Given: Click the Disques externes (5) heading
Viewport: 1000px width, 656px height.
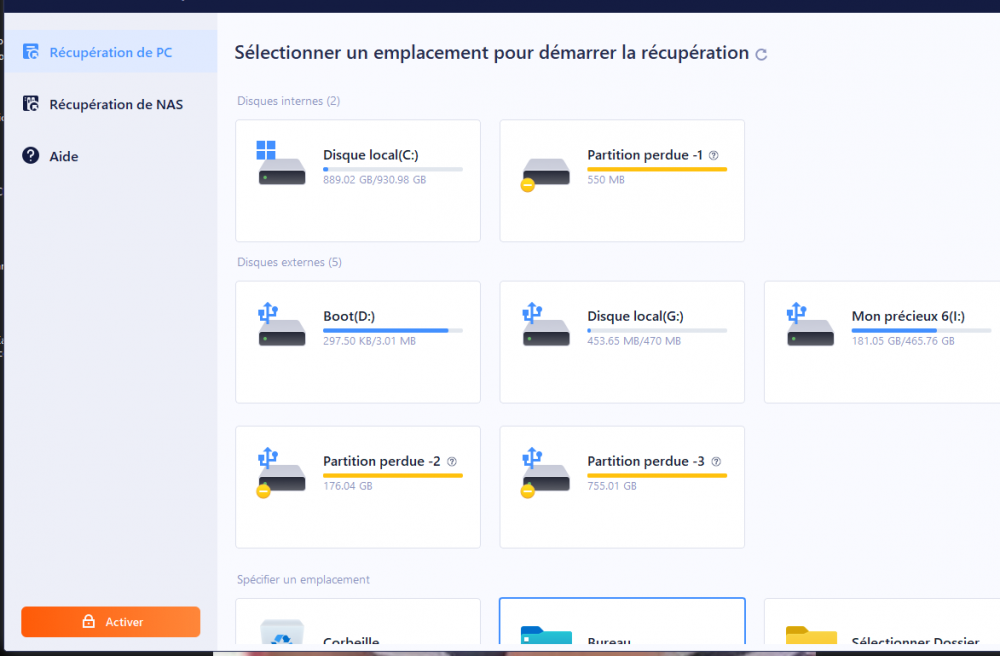Looking at the screenshot, I should (x=289, y=262).
